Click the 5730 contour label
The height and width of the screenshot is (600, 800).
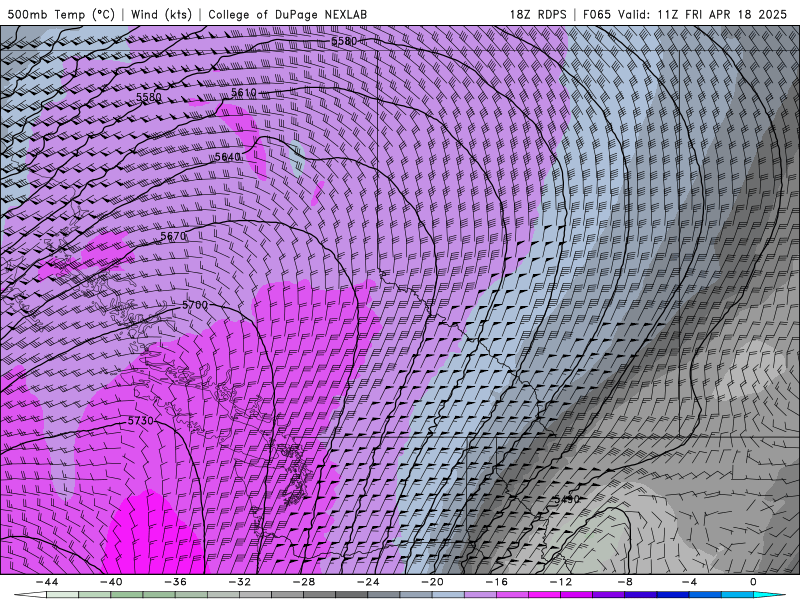pos(140,420)
